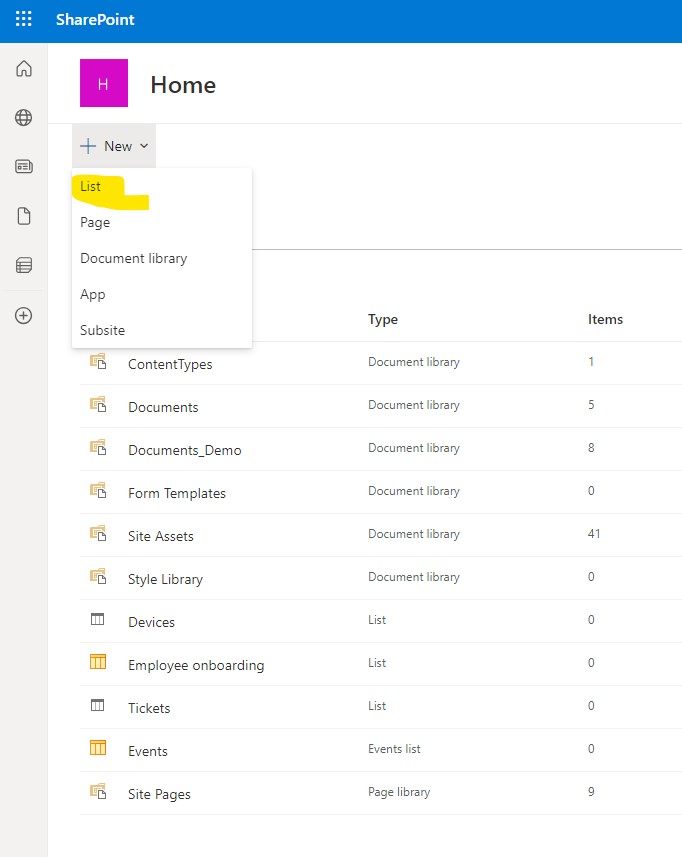Click the Events list icon
The width and height of the screenshot is (682, 857).
[98, 749]
